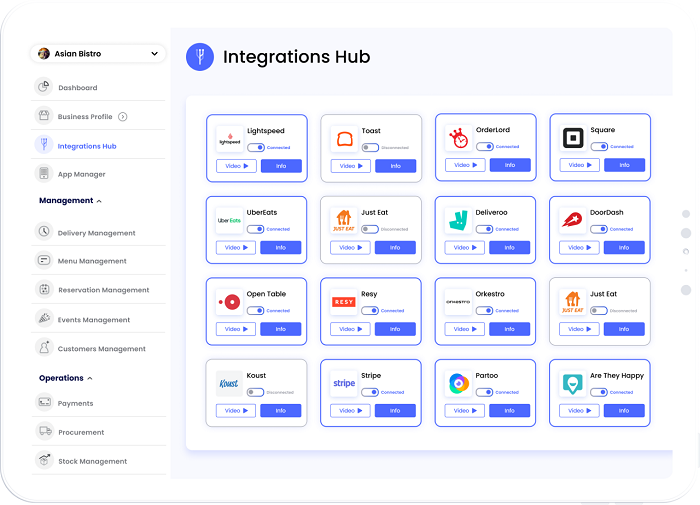Click the Menu Management icon
Viewport: 700px width, 505px height.
[x=44, y=261]
